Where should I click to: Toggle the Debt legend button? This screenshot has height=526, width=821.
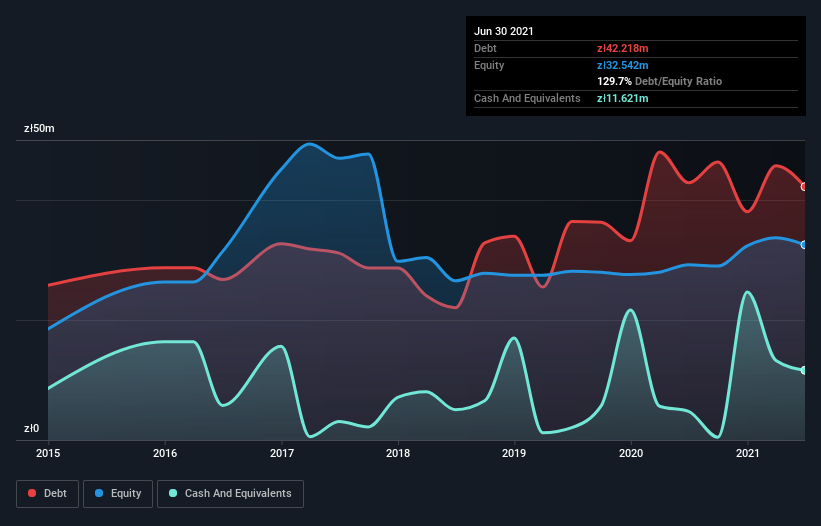pyautogui.click(x=47, y=494)
